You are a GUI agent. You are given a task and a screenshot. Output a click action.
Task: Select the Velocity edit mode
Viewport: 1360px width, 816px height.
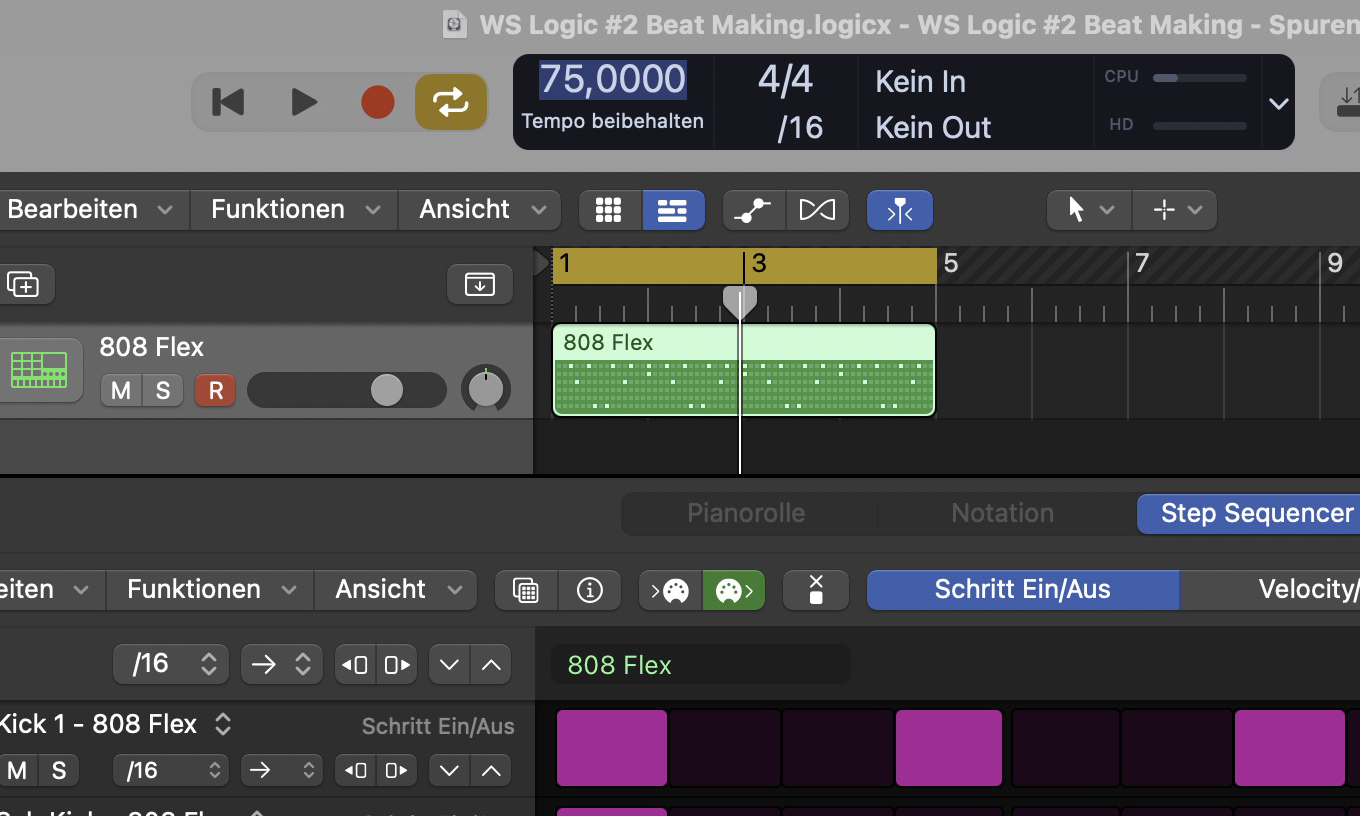click(x=1270, y=590)
